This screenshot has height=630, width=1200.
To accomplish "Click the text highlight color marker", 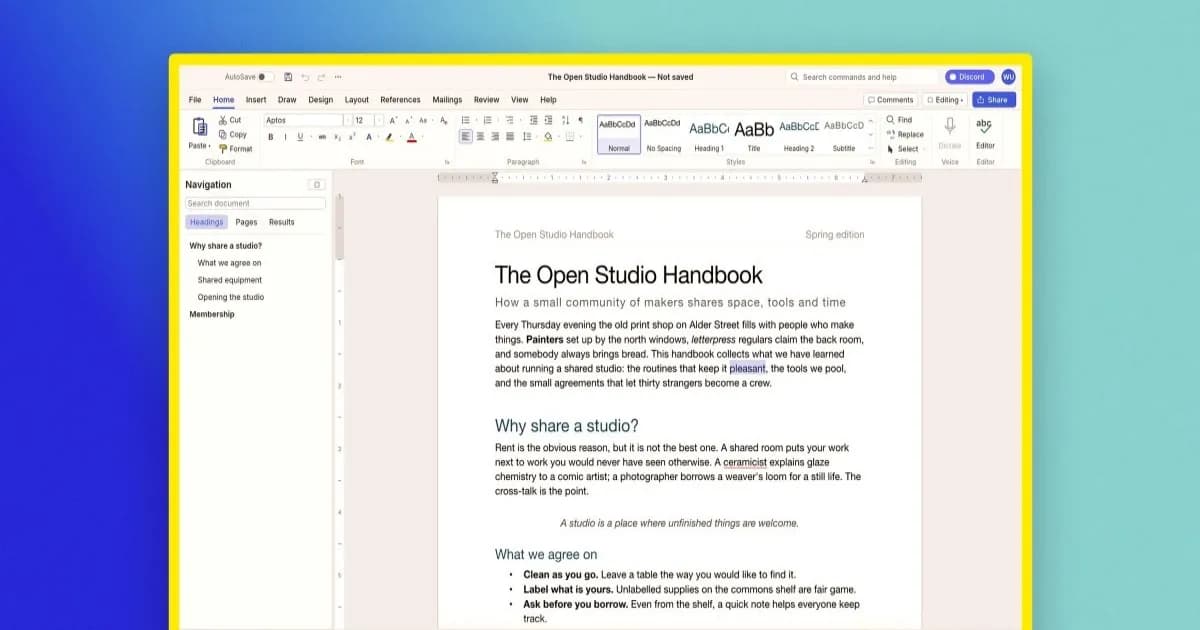I will point(390,137).
